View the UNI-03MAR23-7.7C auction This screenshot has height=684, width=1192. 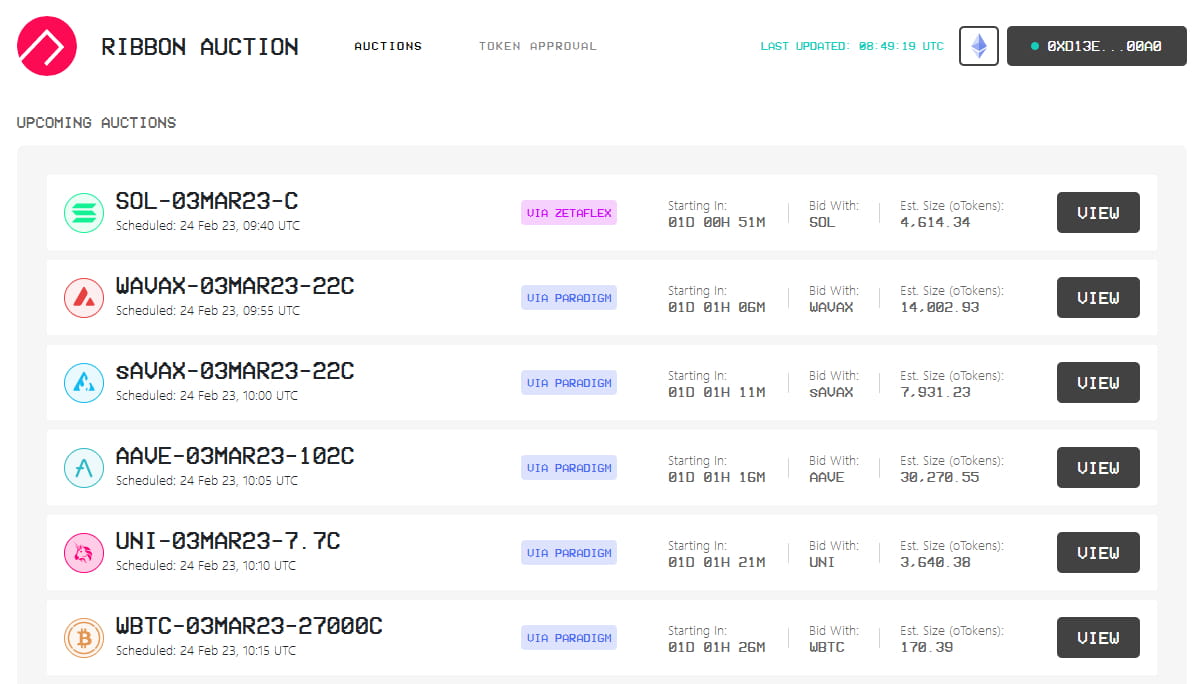pos(1098,553)
